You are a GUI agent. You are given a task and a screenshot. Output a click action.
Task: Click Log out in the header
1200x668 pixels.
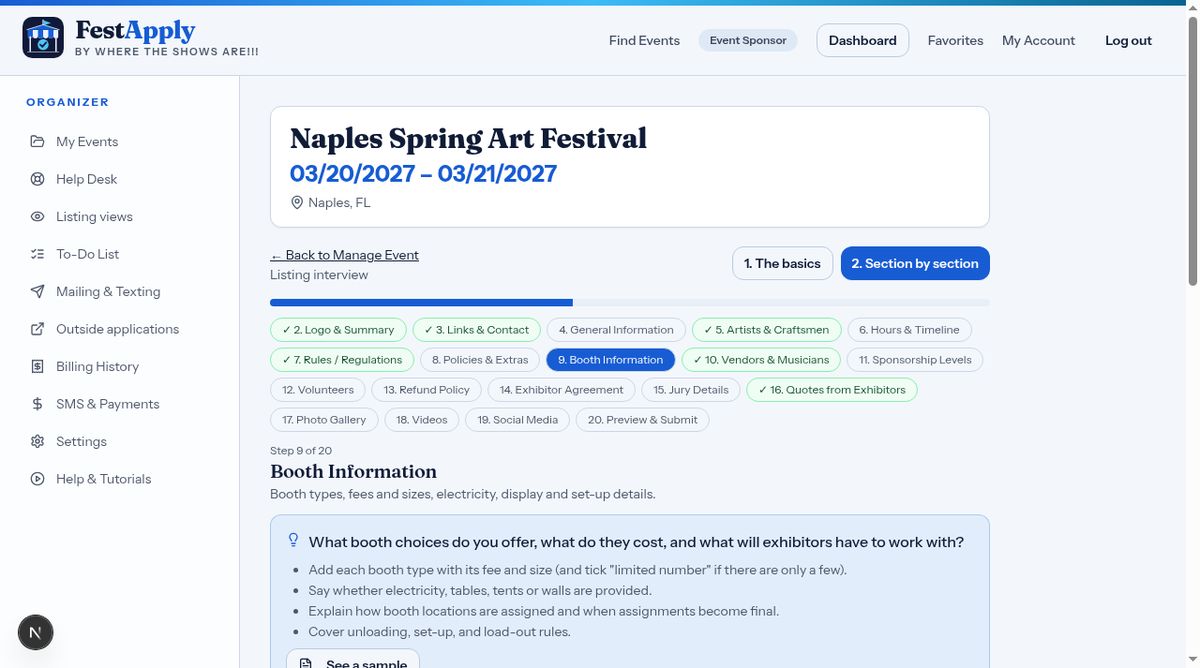coord(1128,41)
